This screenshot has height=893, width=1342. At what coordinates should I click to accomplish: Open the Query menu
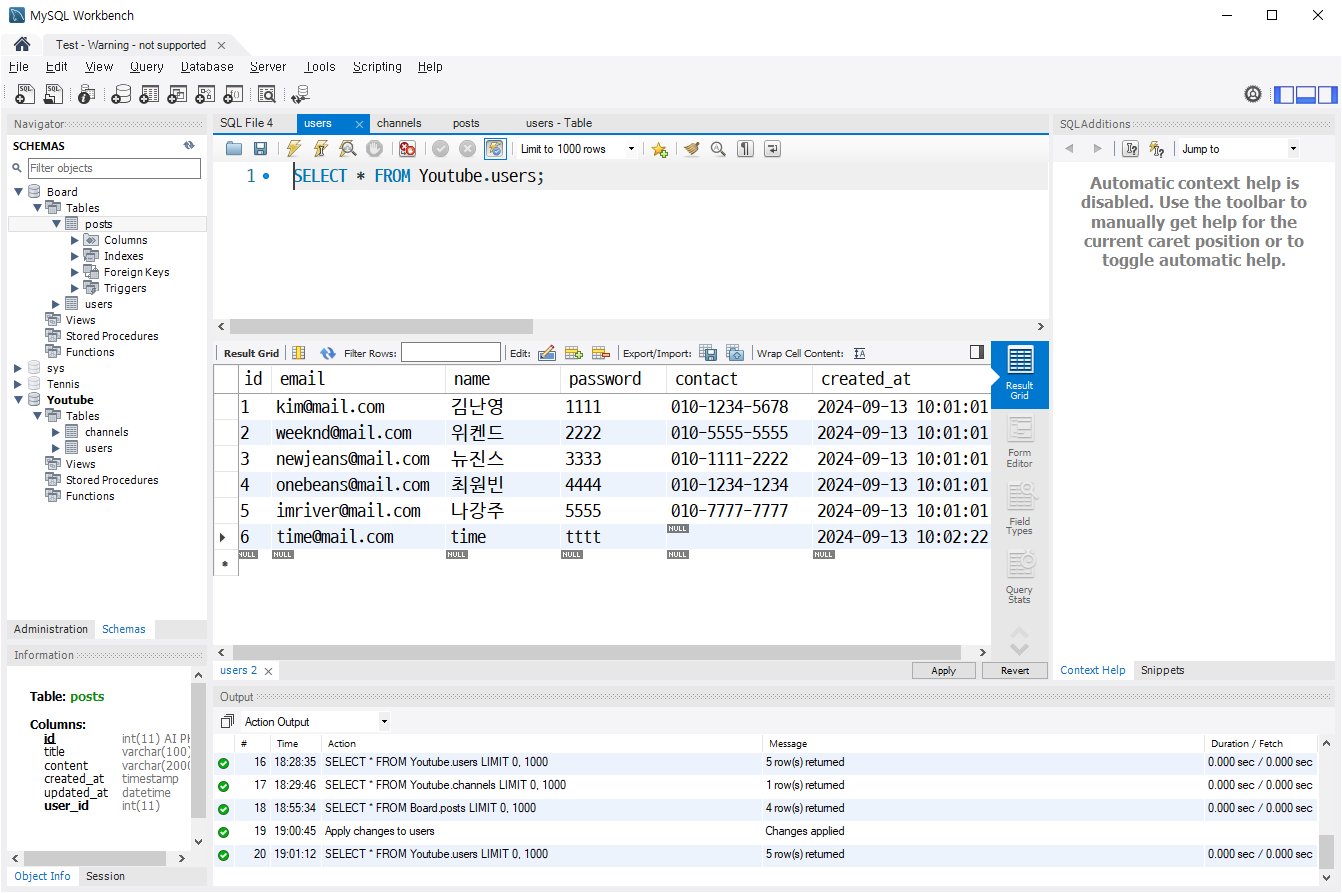coord(146,67)
